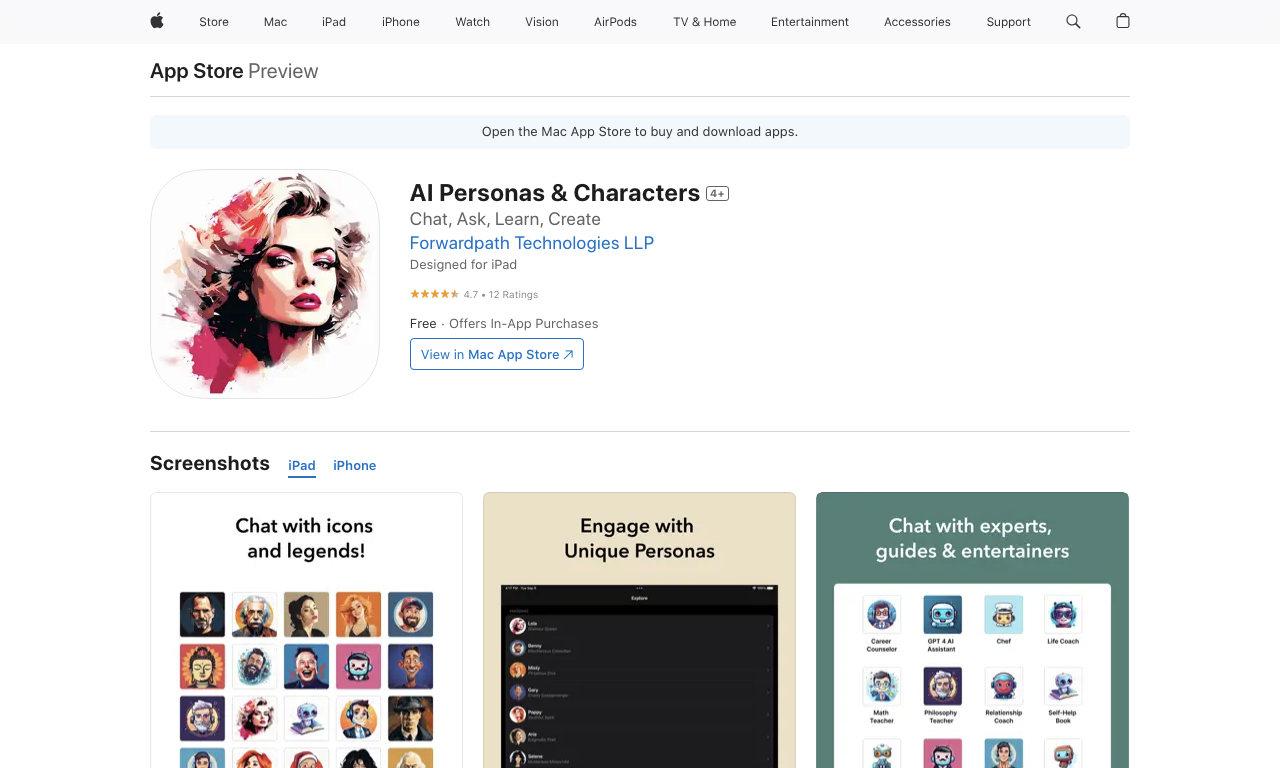
Task: Click the Chef persona icon
Action: [1003, 615]
